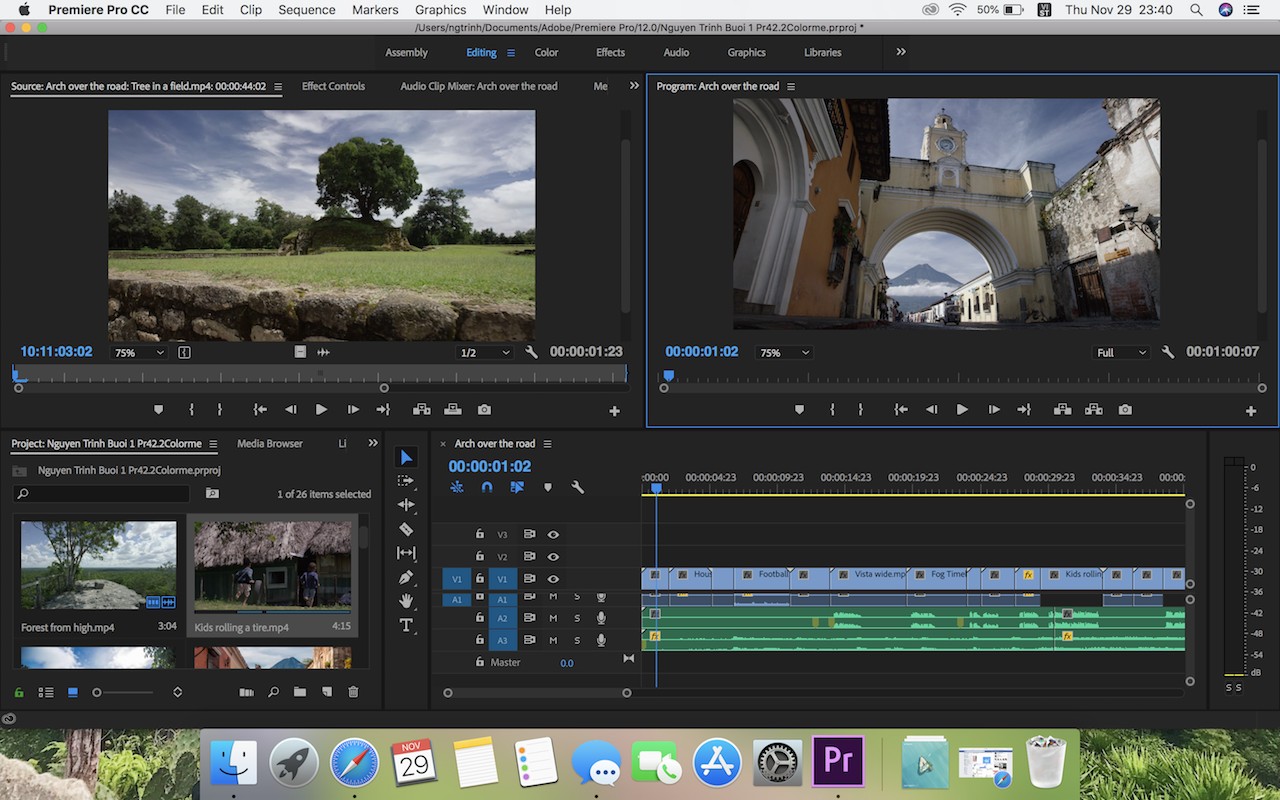Open Program playback resolution Full dropdown
The image size is (1280, 800).
1121,352
